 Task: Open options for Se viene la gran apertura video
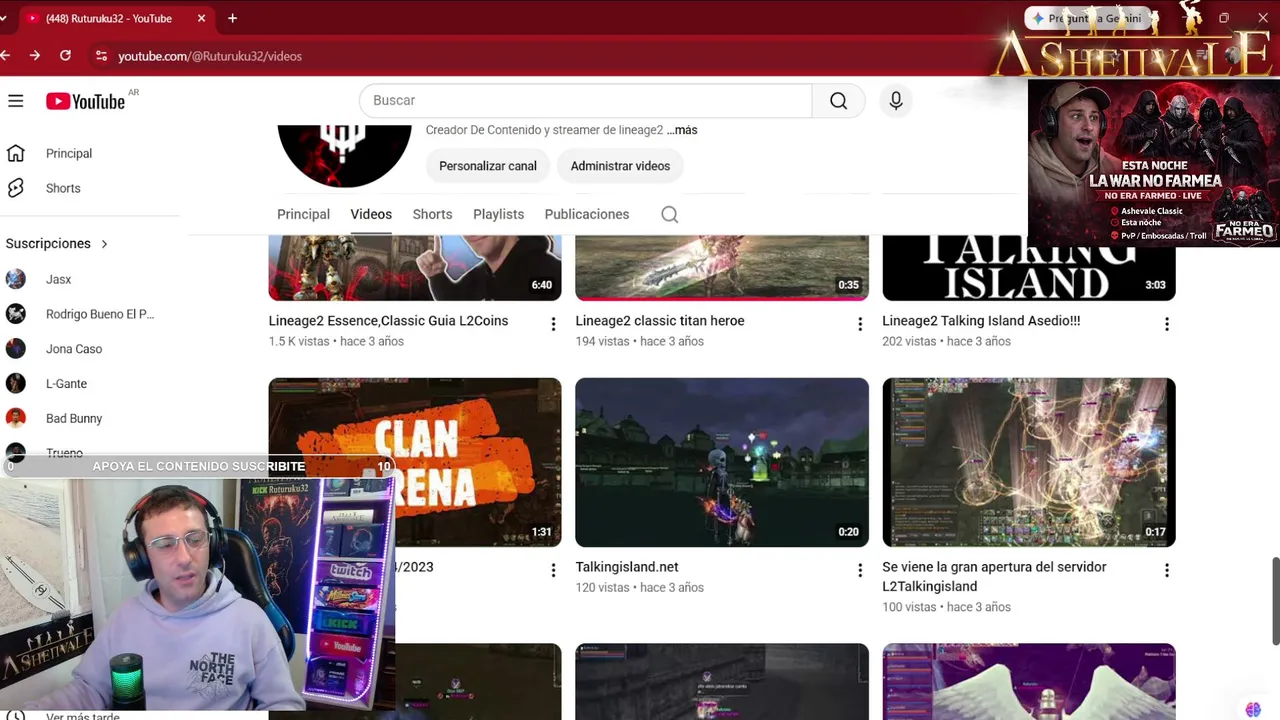1167,570
